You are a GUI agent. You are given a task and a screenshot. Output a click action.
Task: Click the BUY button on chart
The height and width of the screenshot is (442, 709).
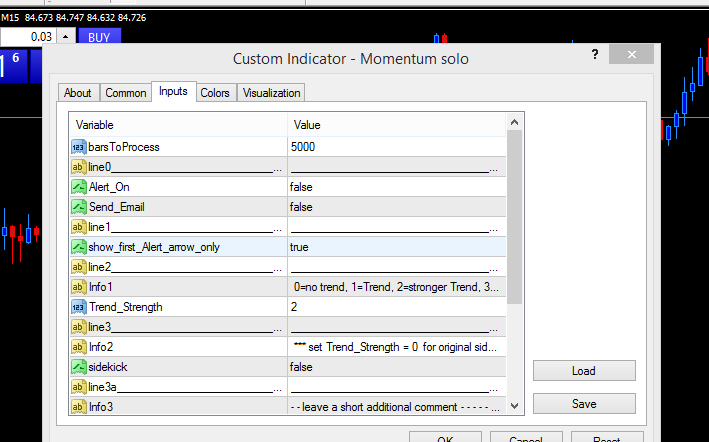(99, 37)
